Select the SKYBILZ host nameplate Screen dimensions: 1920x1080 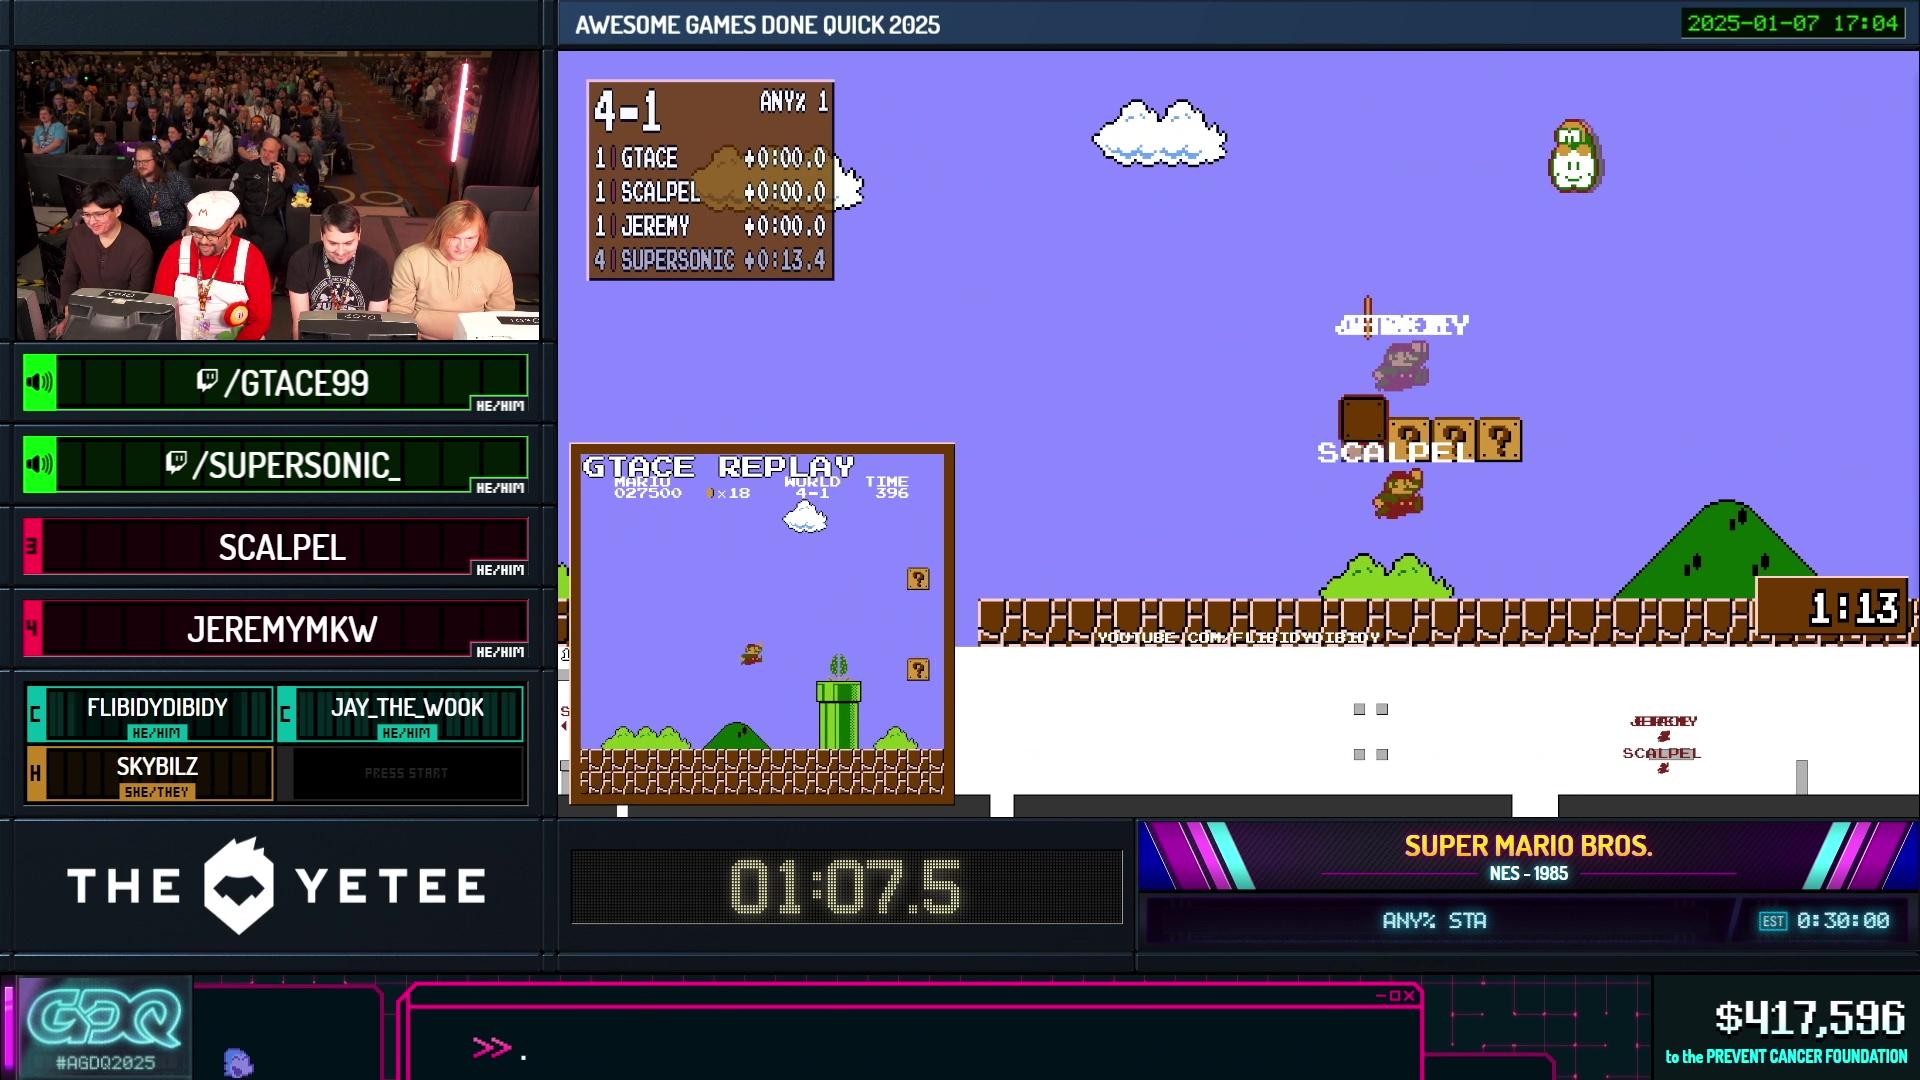pyautogui.click(x=150, y=773)
